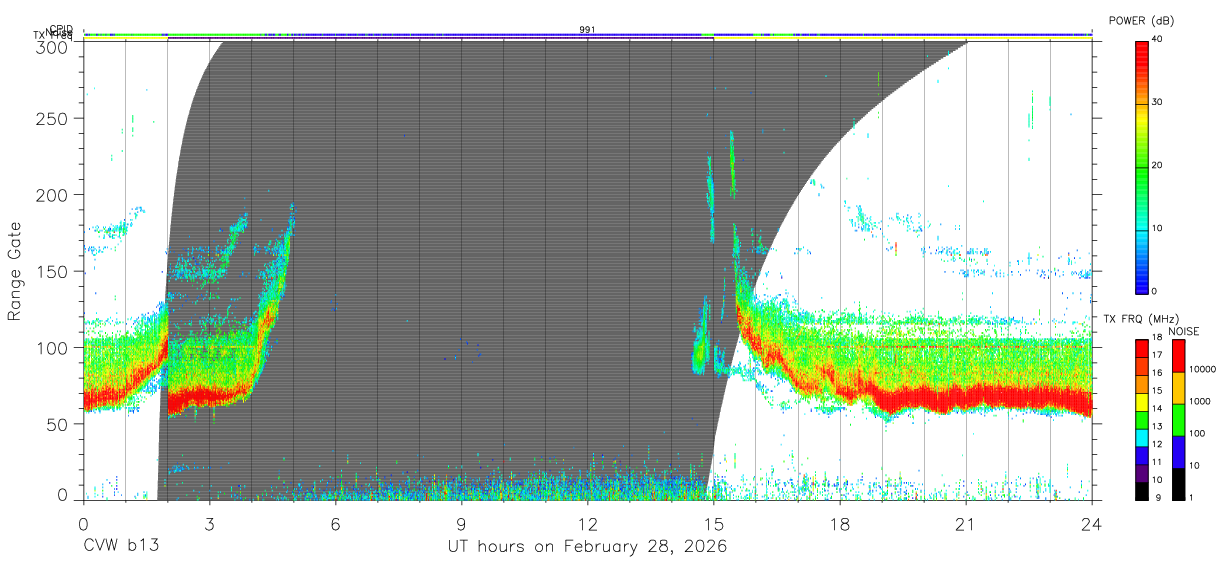Viewport: 1228px width, 567px height.
Task: Click the 18 label on TX FRQ scale
Action: [1157, 337]
